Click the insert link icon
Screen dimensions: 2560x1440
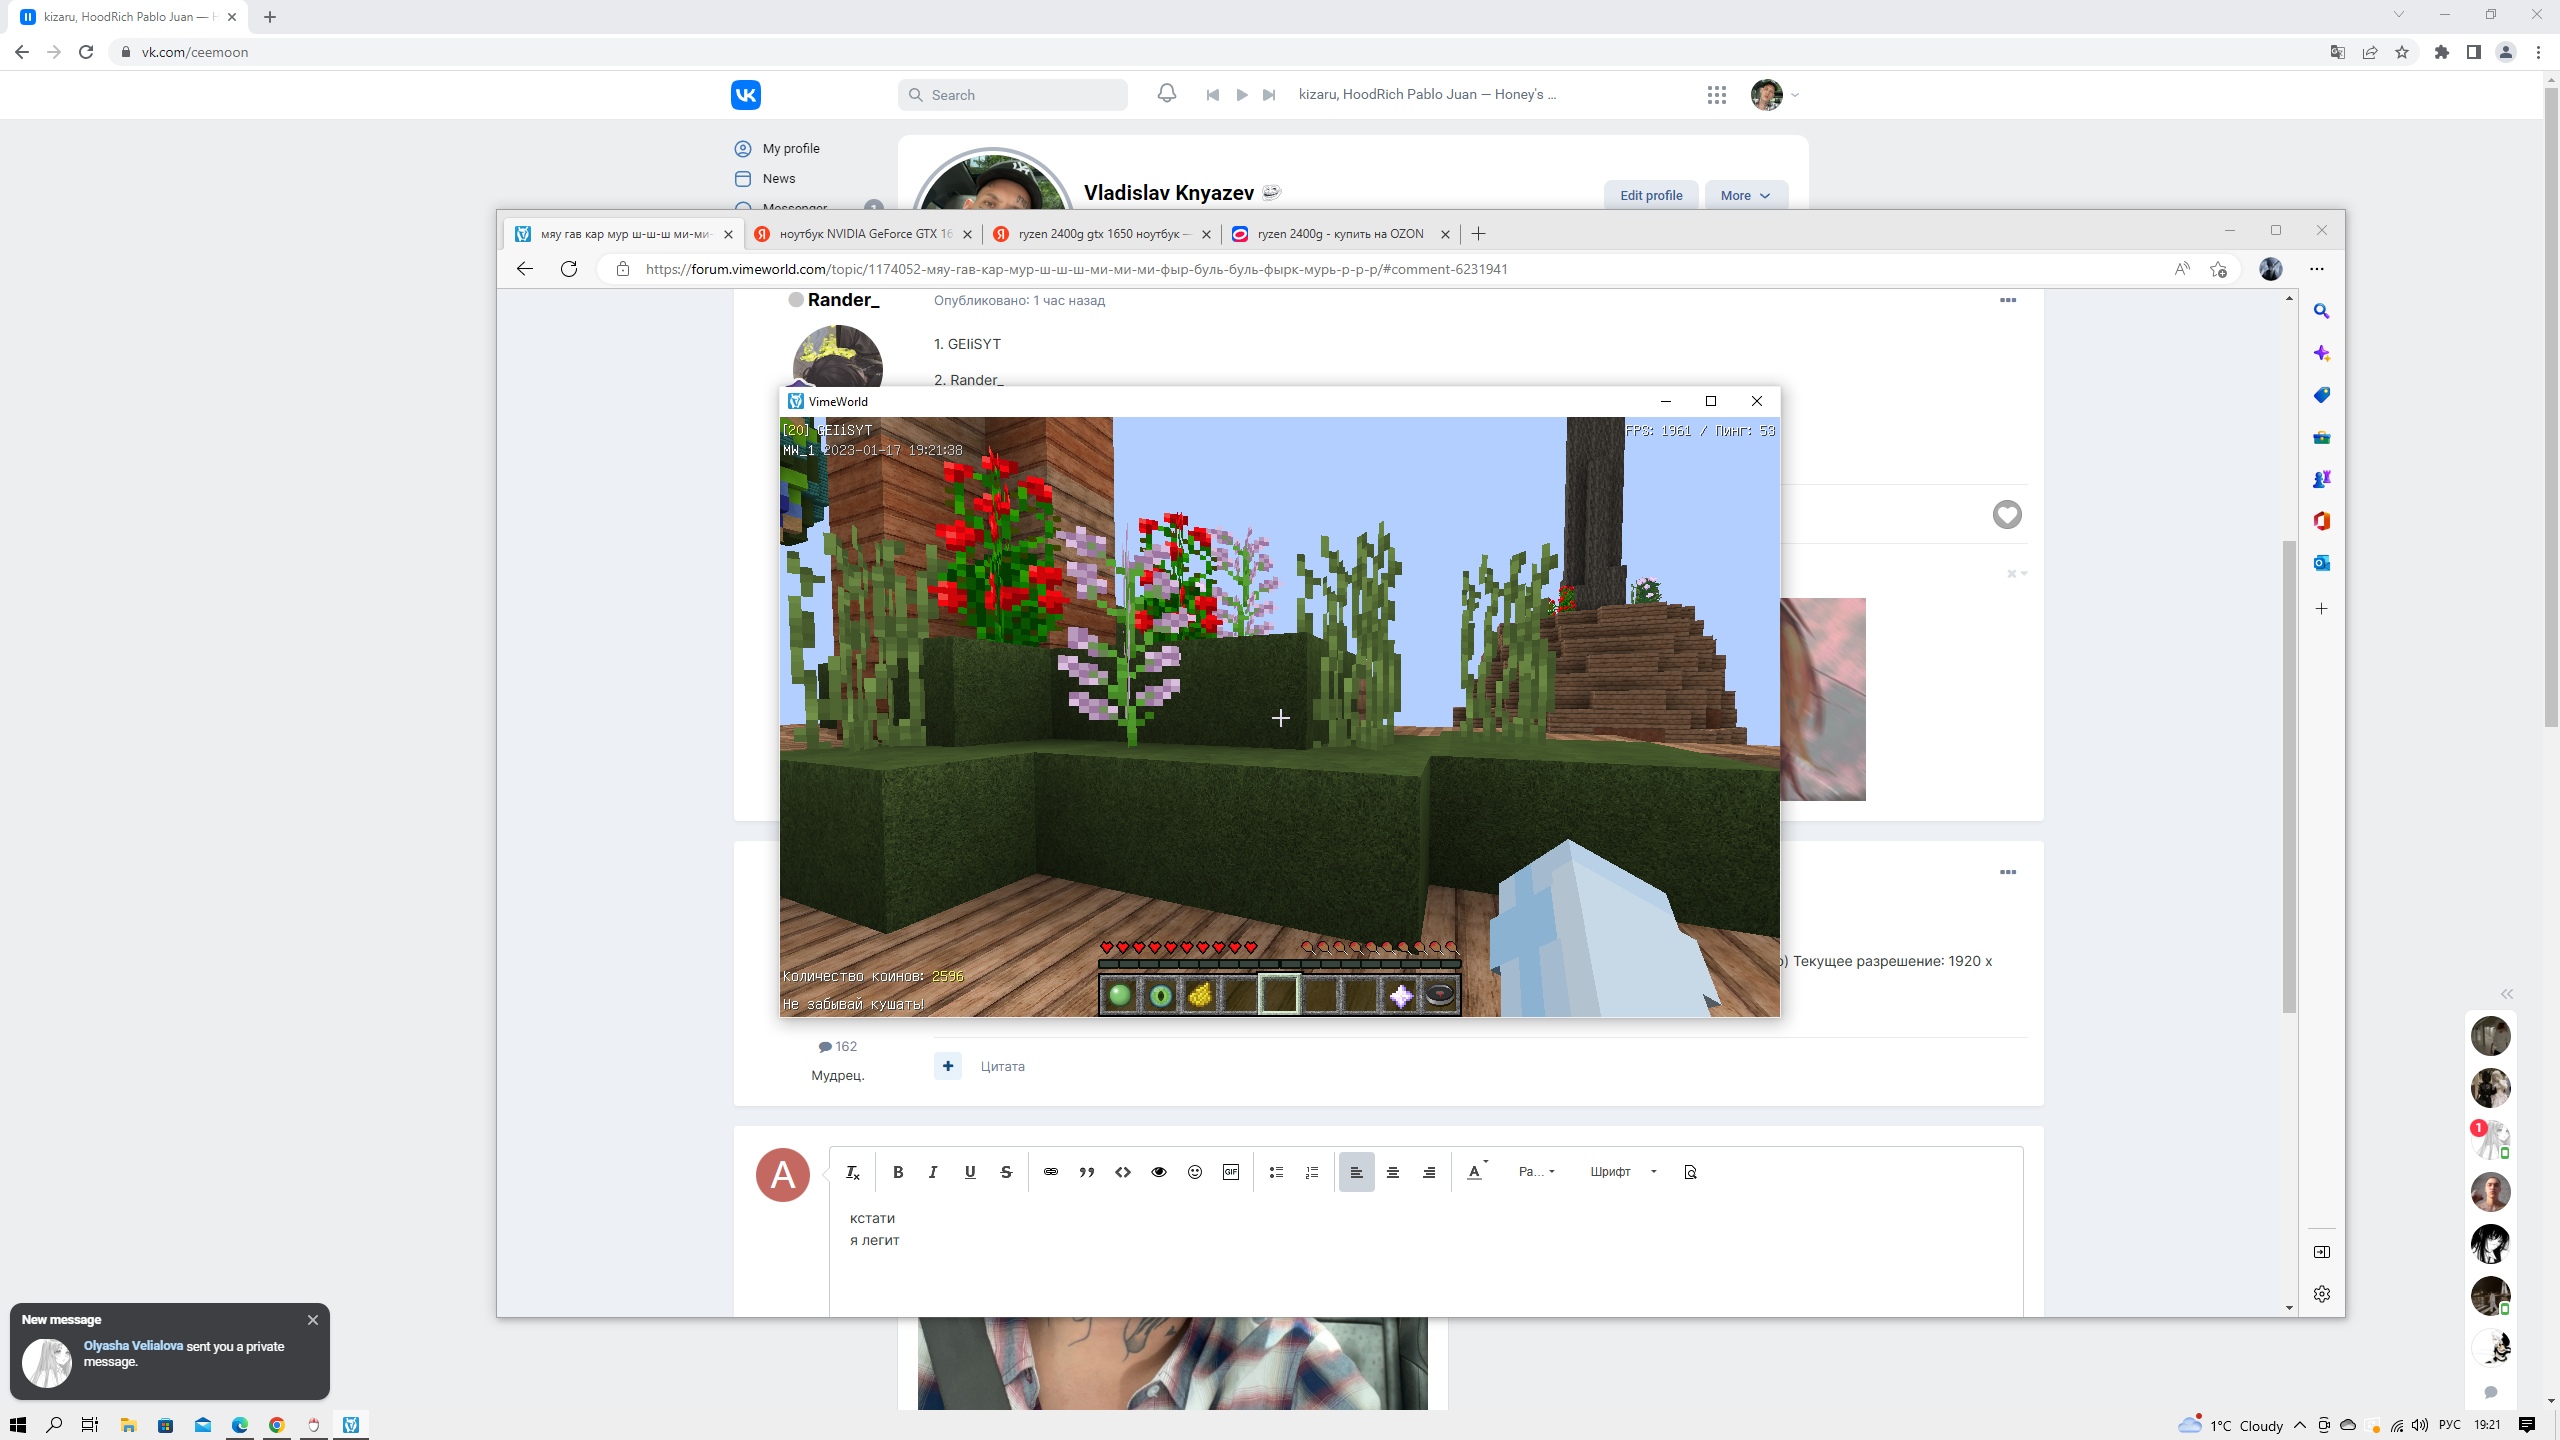pos(1051,1172)
